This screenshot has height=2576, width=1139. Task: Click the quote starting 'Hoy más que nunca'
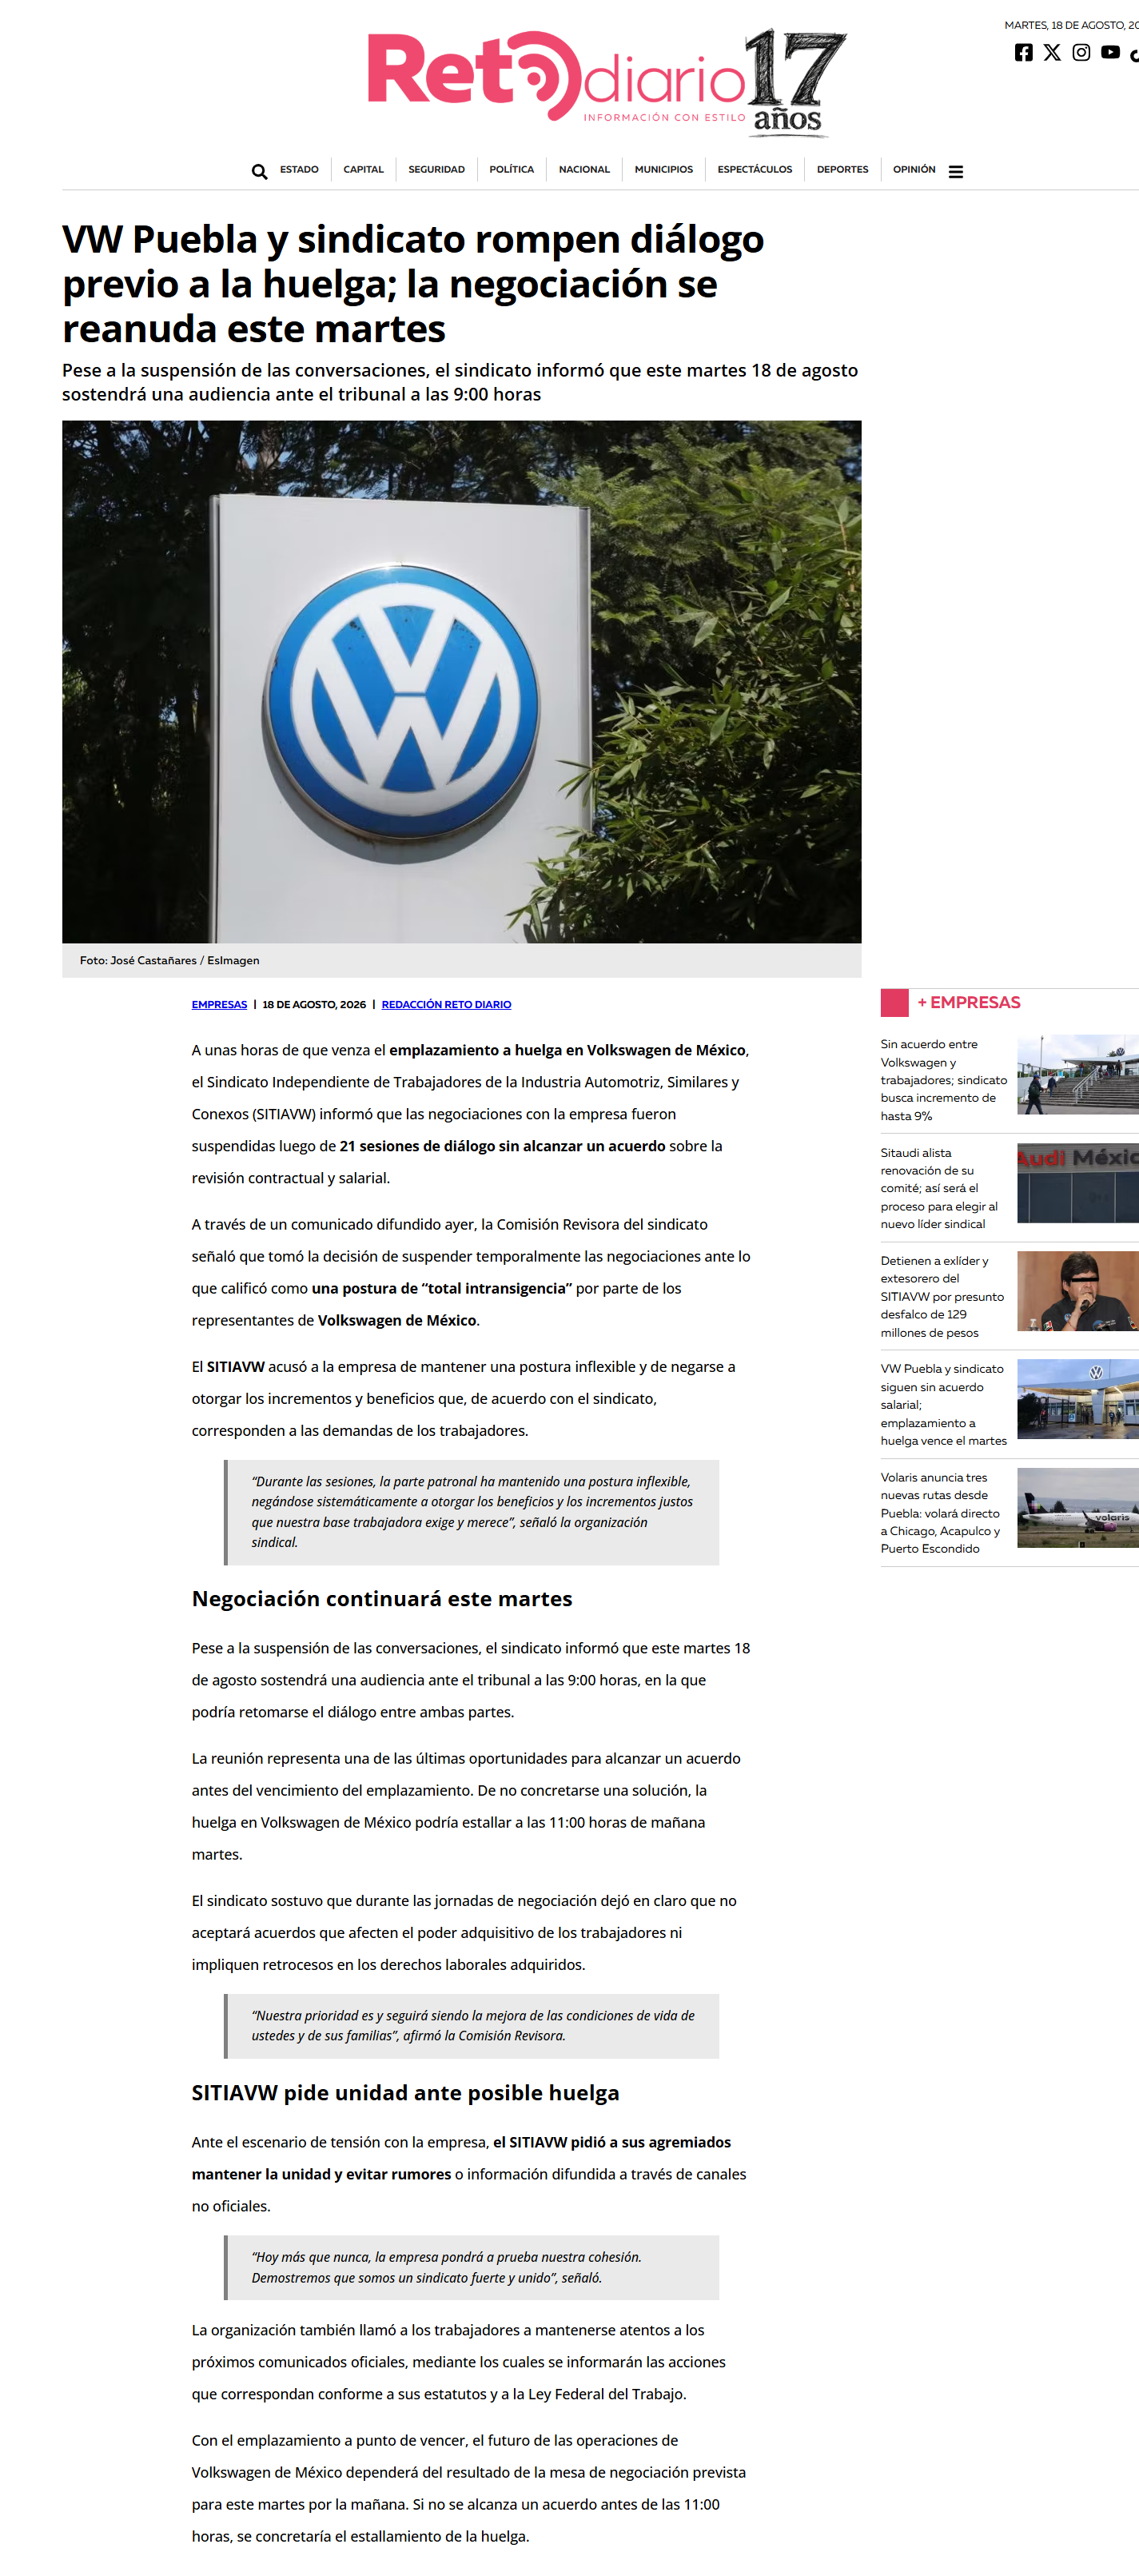[x=471, y=2267]
